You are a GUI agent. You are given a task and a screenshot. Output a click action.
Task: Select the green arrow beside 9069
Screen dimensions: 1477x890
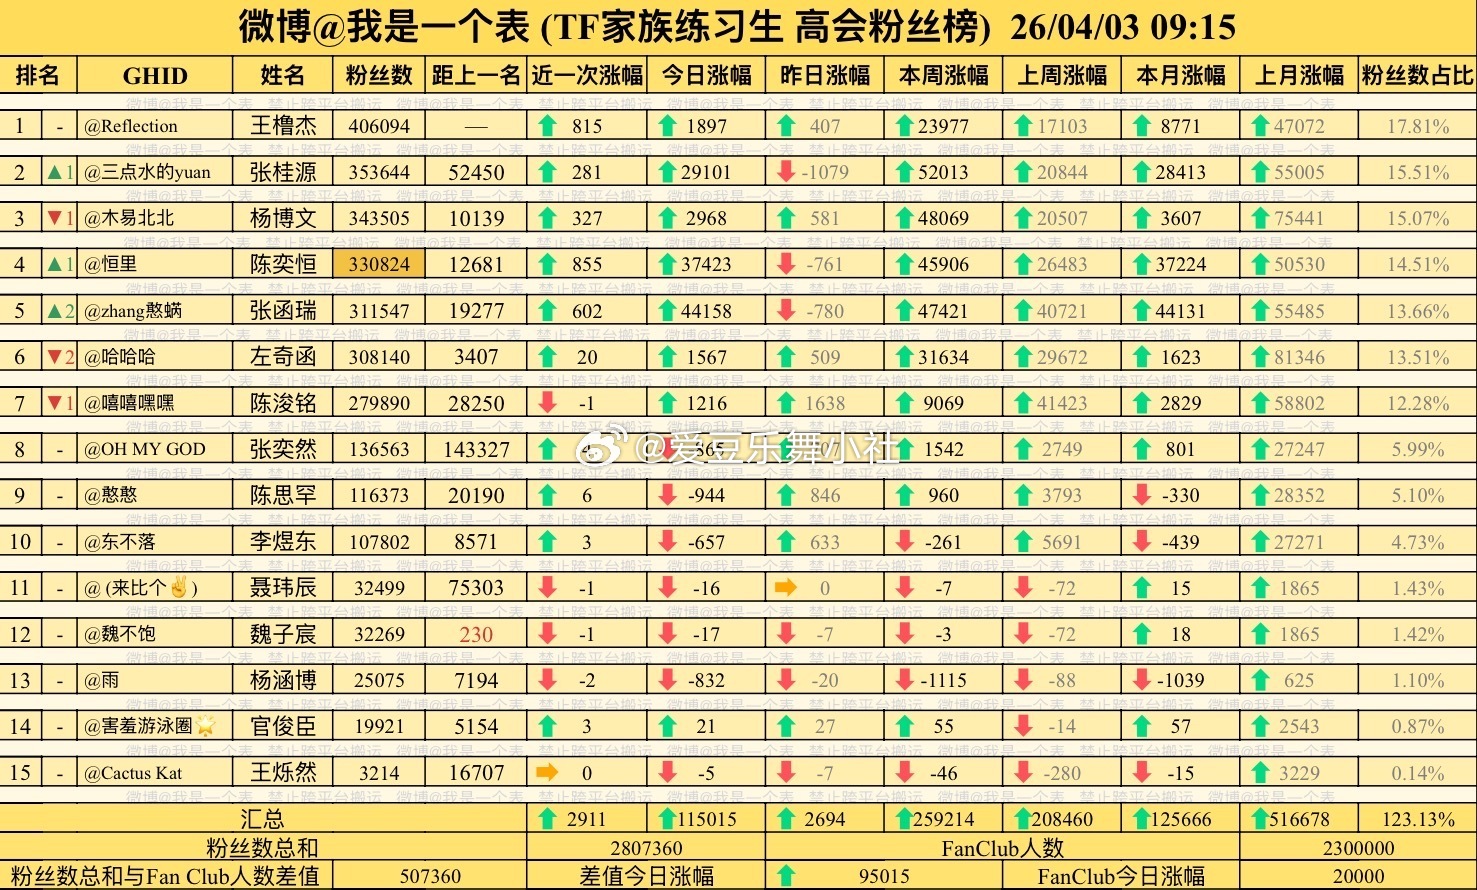click(905, 403)
